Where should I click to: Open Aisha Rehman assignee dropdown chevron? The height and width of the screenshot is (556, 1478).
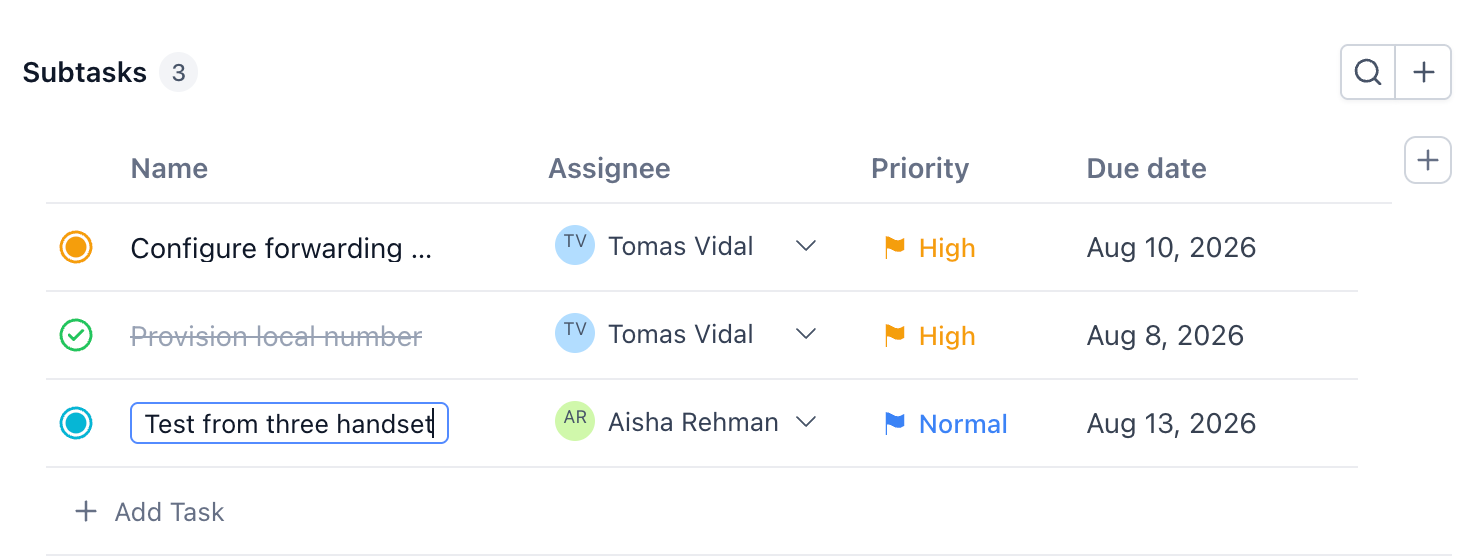806,422
